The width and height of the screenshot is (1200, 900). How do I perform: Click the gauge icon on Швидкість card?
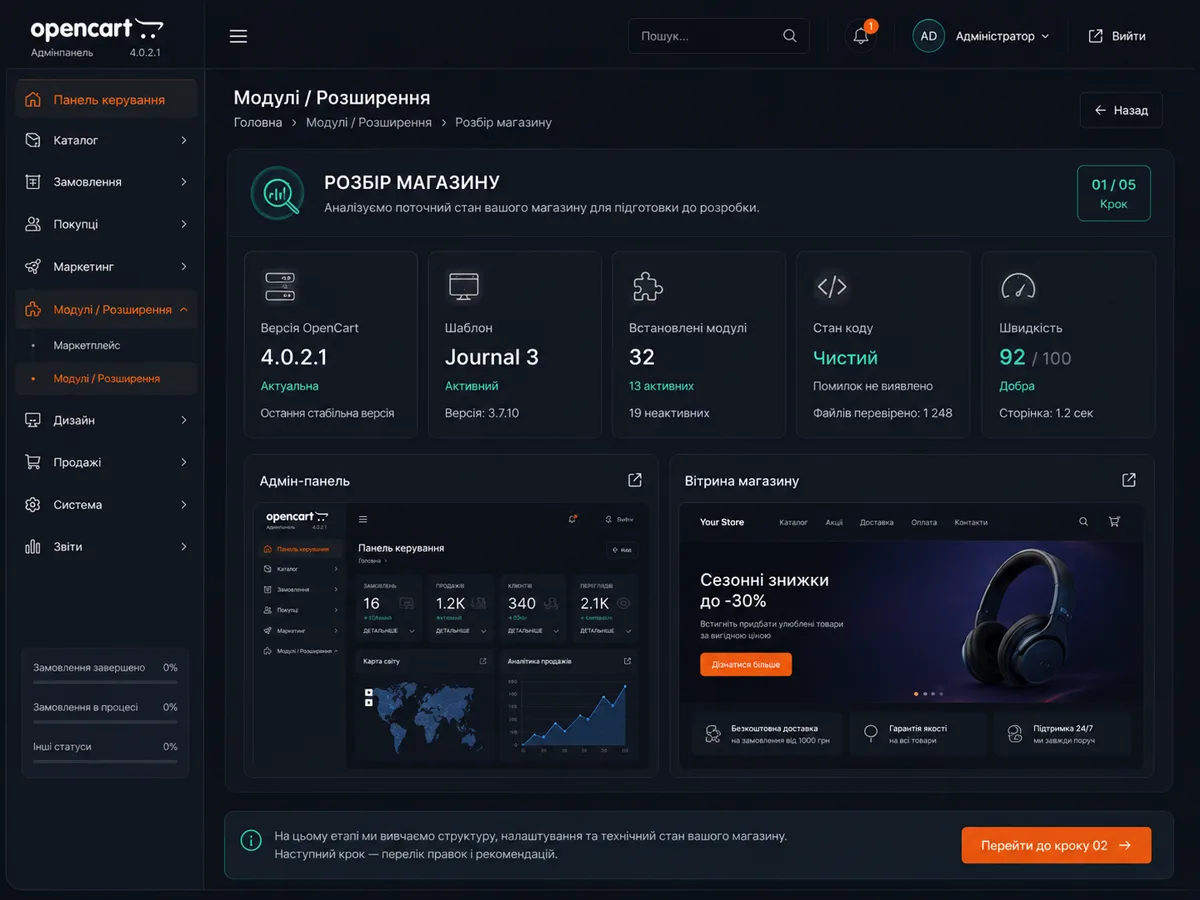coord(1017,287)
